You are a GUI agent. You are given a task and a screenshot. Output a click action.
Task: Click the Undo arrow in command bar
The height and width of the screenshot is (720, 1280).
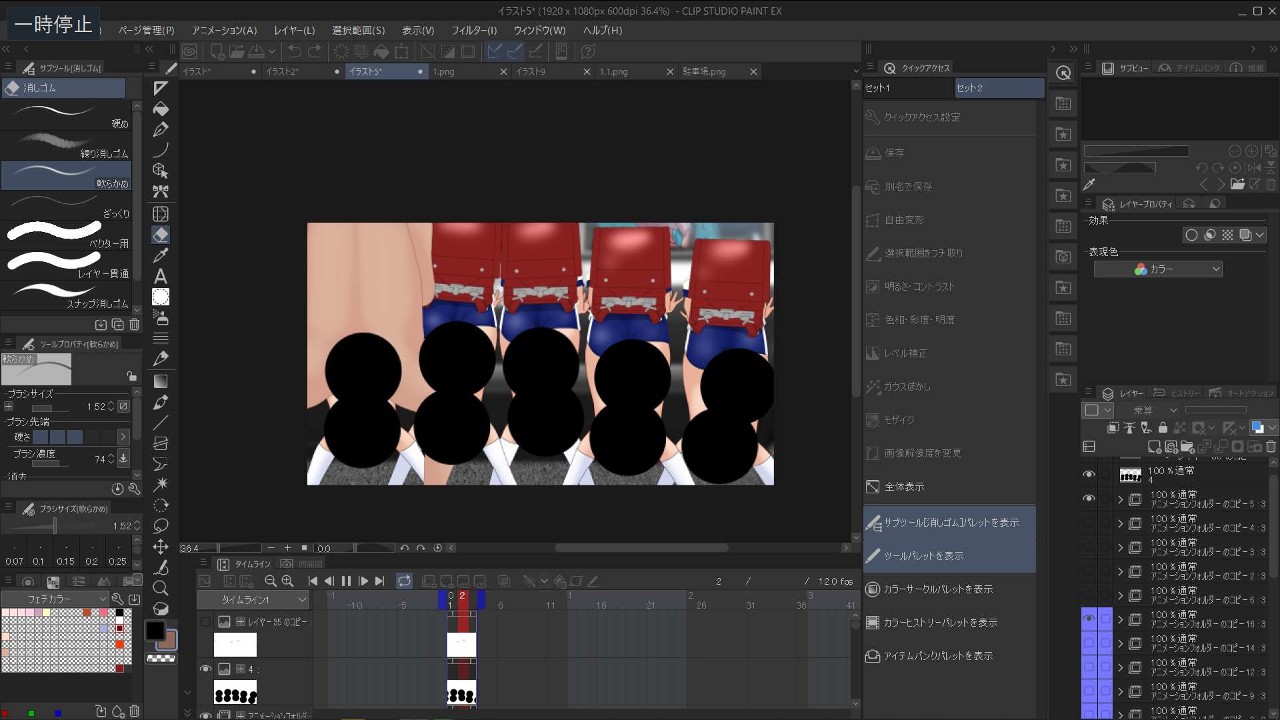[294, 51]
